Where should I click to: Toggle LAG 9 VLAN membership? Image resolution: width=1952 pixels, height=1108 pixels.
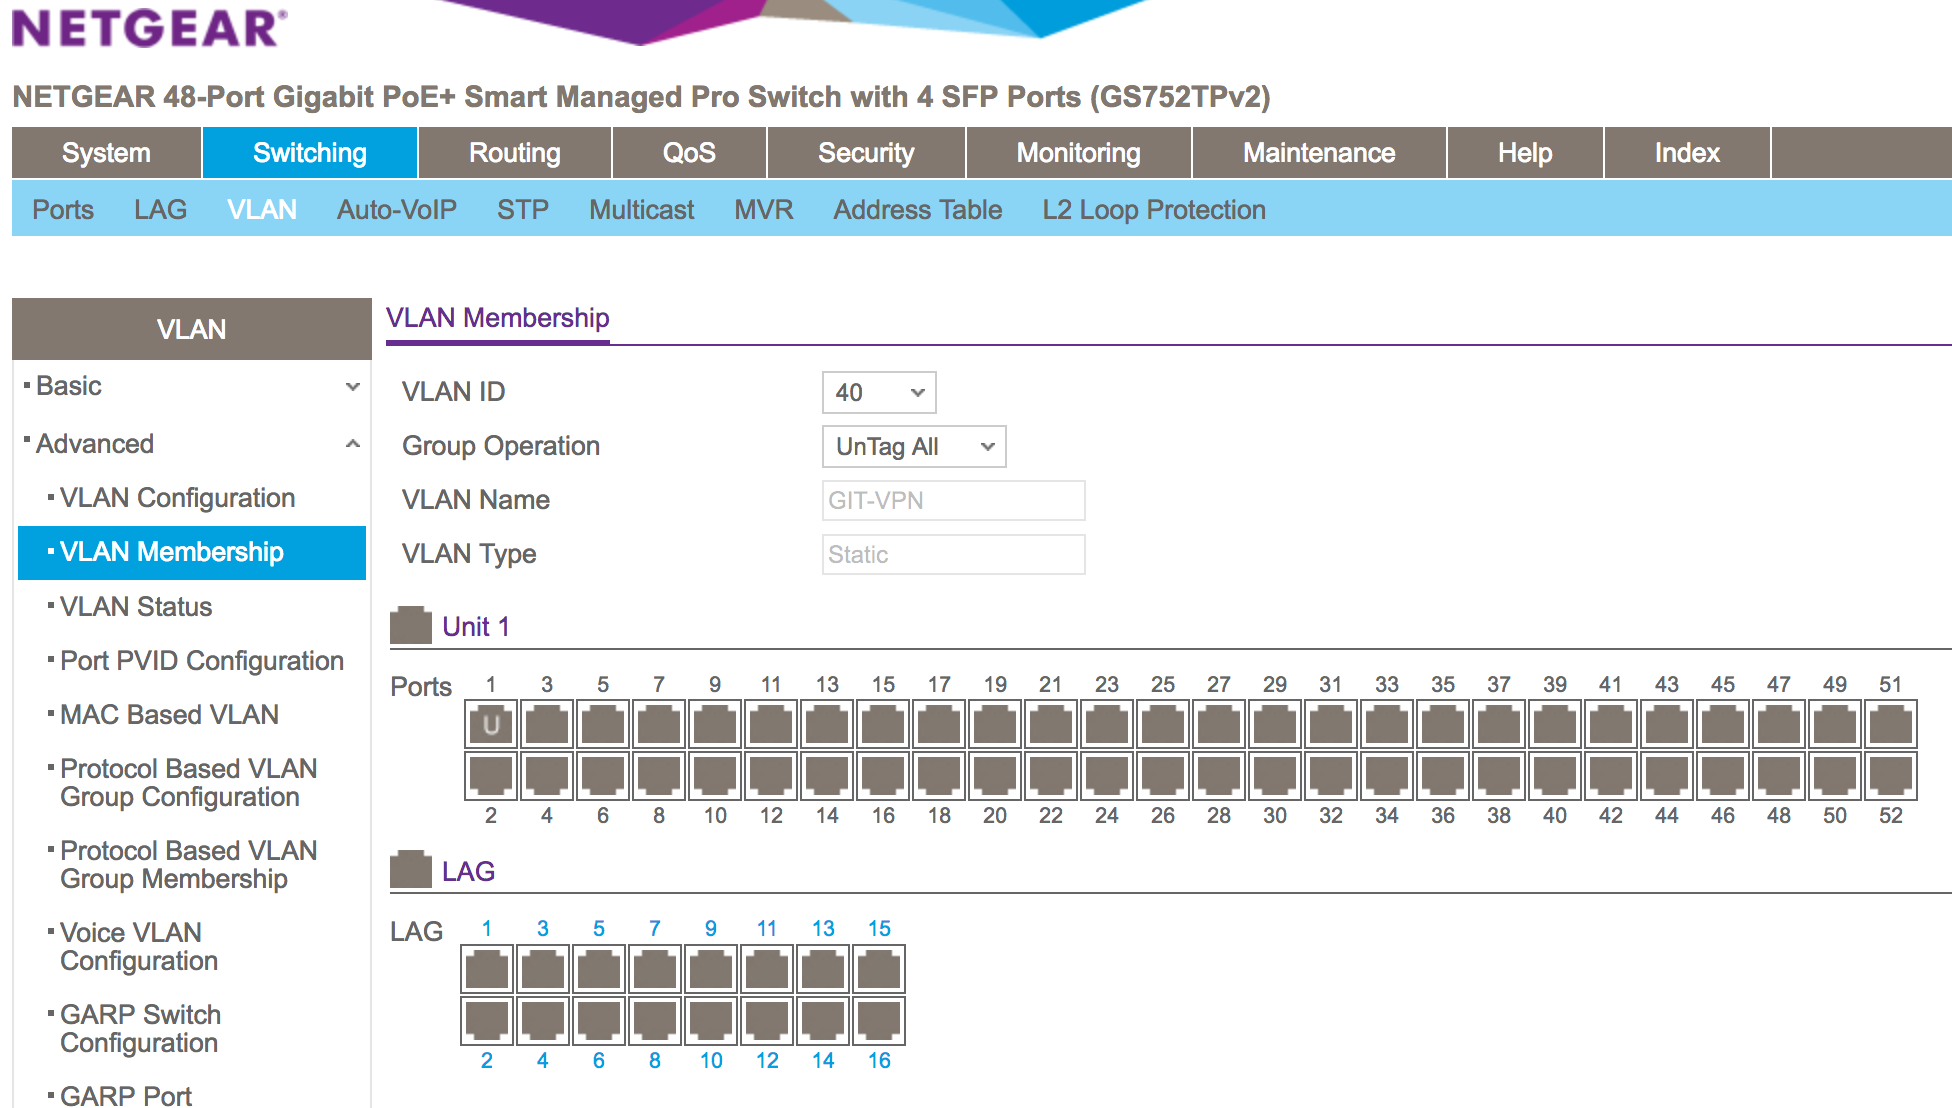711,970
